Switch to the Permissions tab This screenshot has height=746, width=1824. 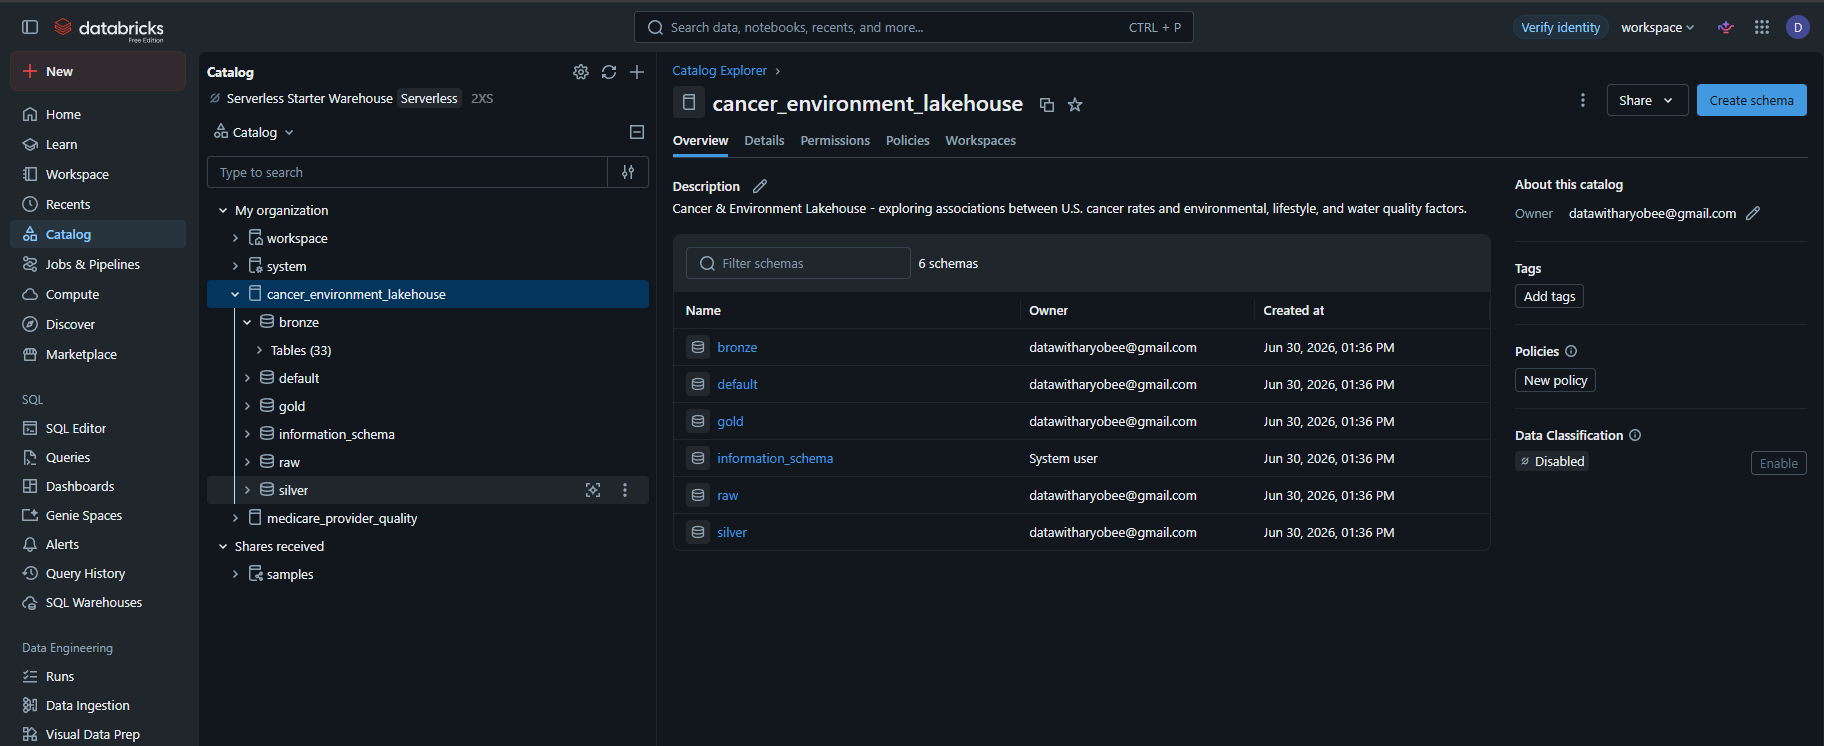tap(835, 141)
